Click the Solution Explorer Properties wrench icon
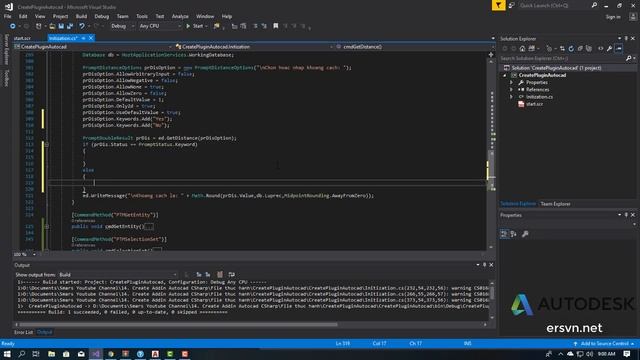 (x=610, y=49)
